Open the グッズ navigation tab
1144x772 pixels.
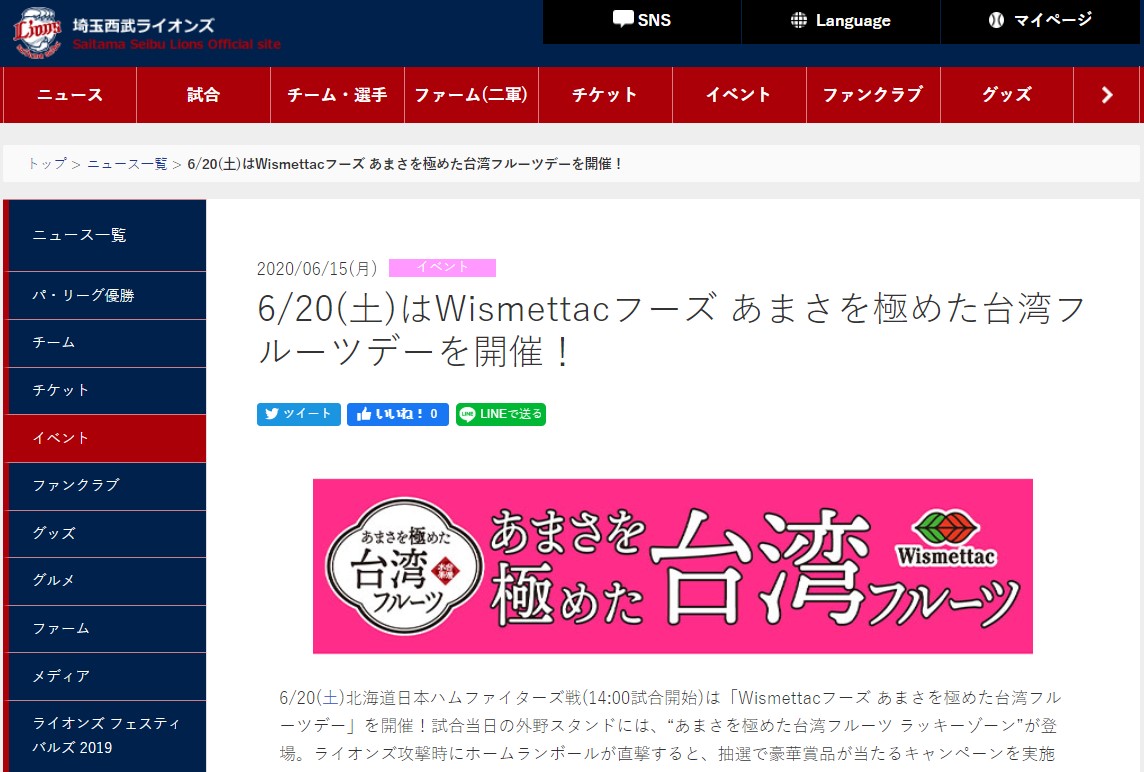[x=1007, y=95]
